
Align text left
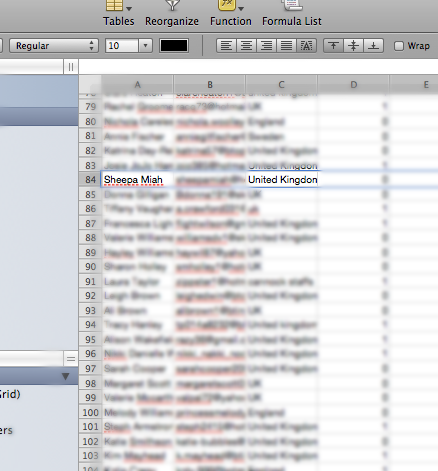(x=226, y=46)
